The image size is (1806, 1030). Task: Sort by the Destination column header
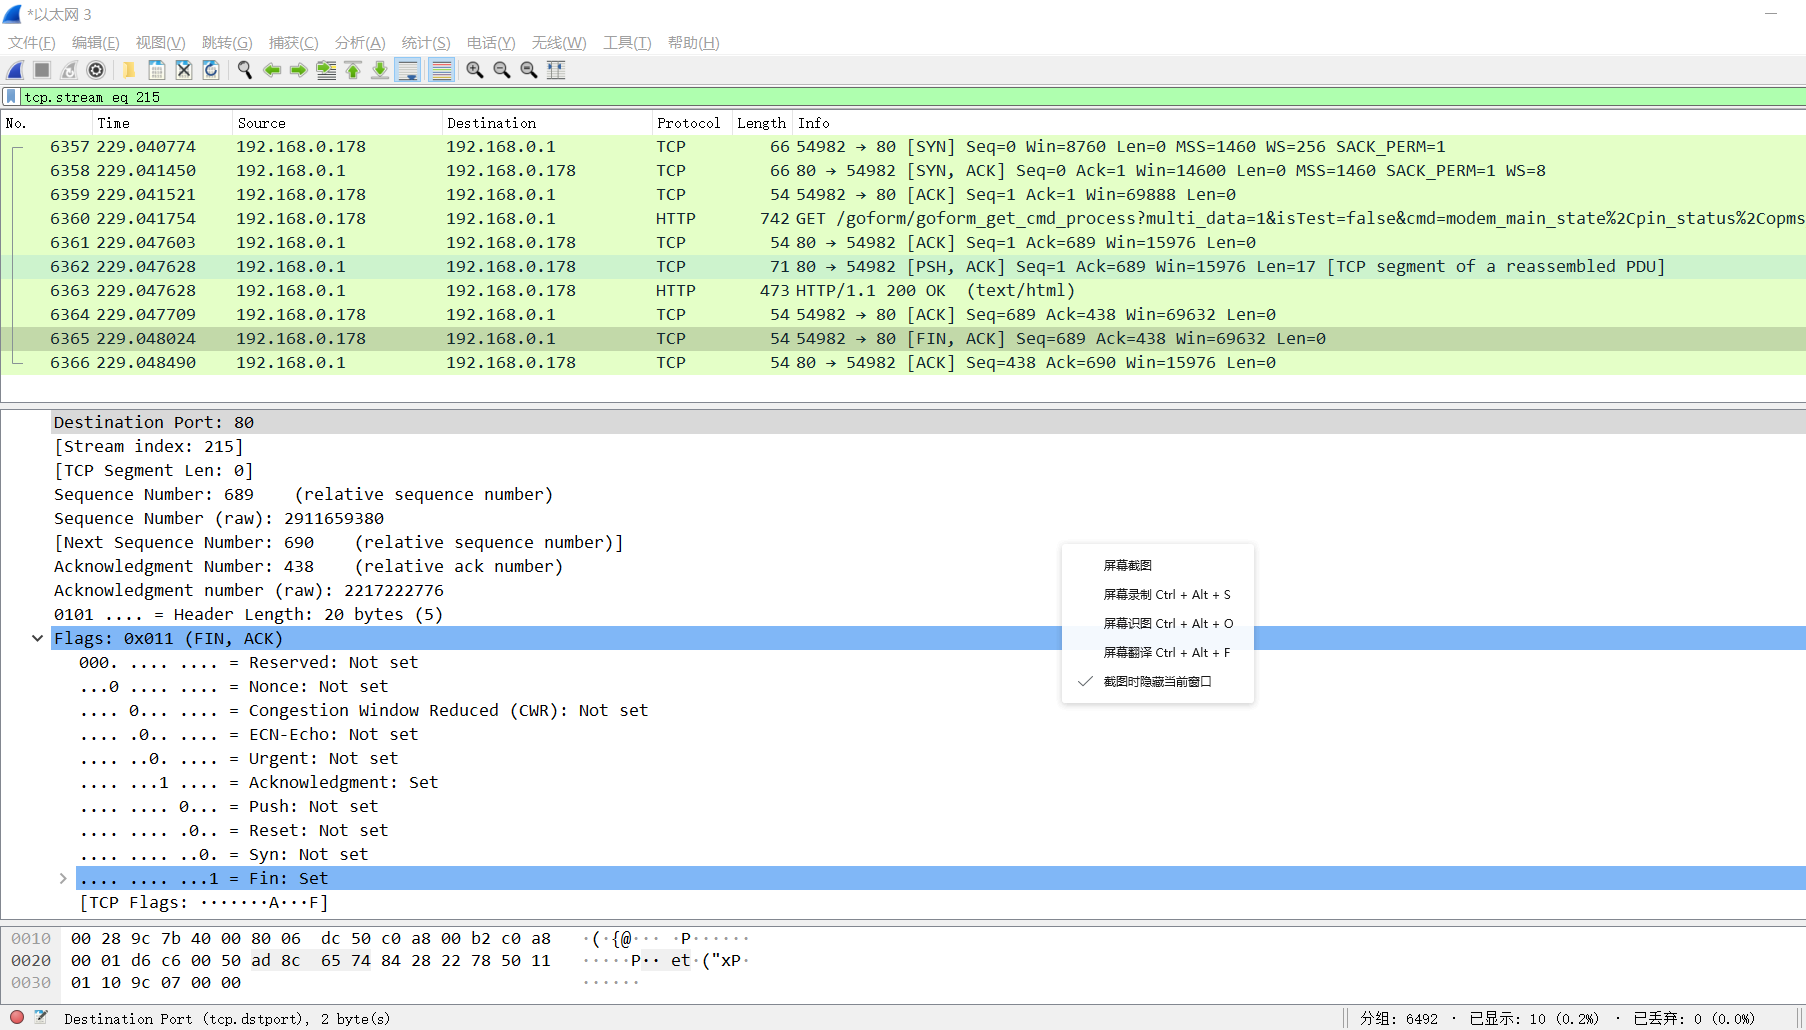pyautogui.click(x=547, y=123)
